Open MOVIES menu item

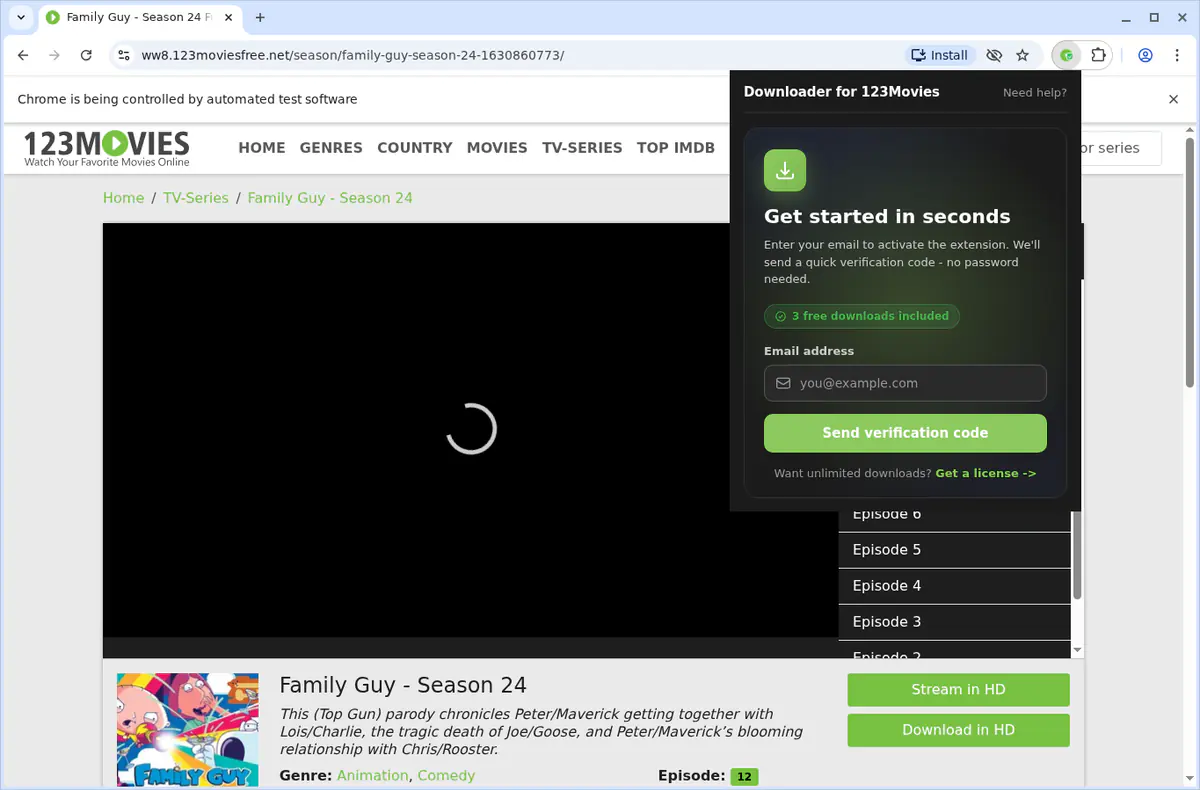click(x=497, y=147)
